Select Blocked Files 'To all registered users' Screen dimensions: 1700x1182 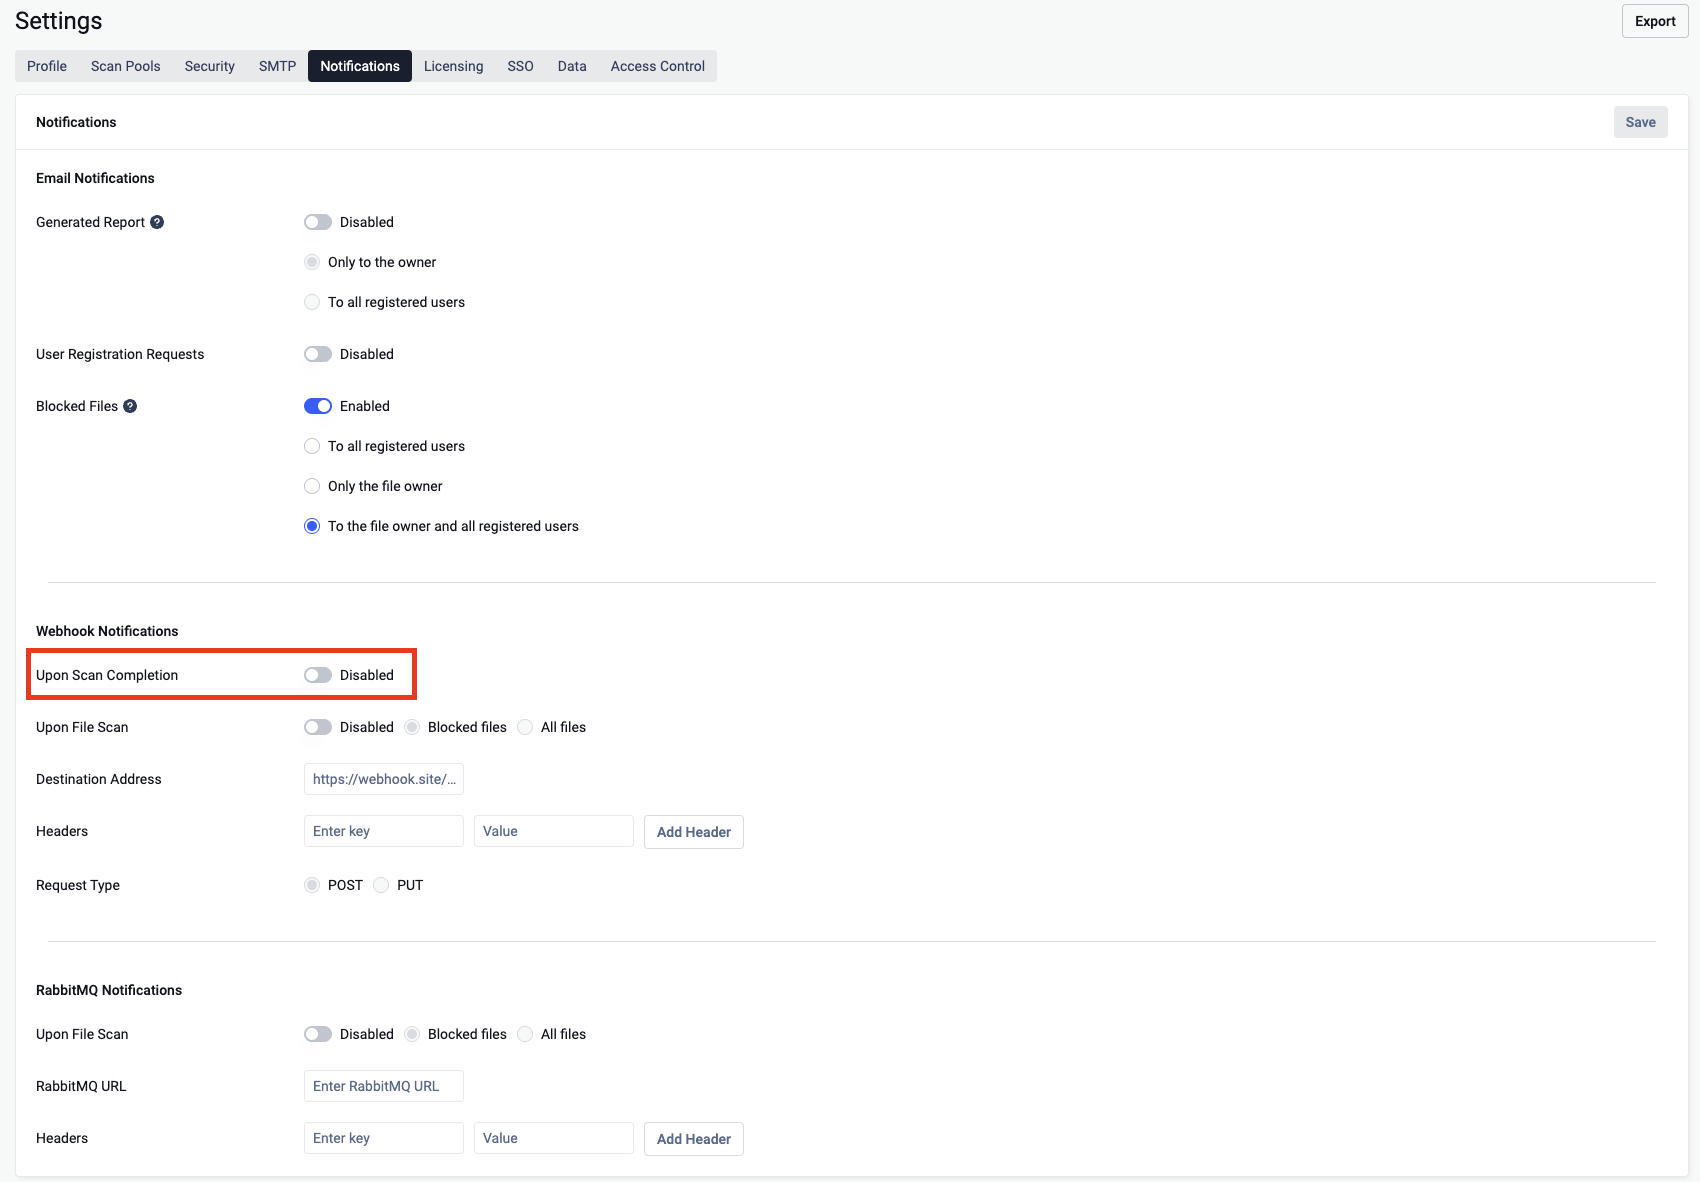pyautogui.click(x=312, y=446)
